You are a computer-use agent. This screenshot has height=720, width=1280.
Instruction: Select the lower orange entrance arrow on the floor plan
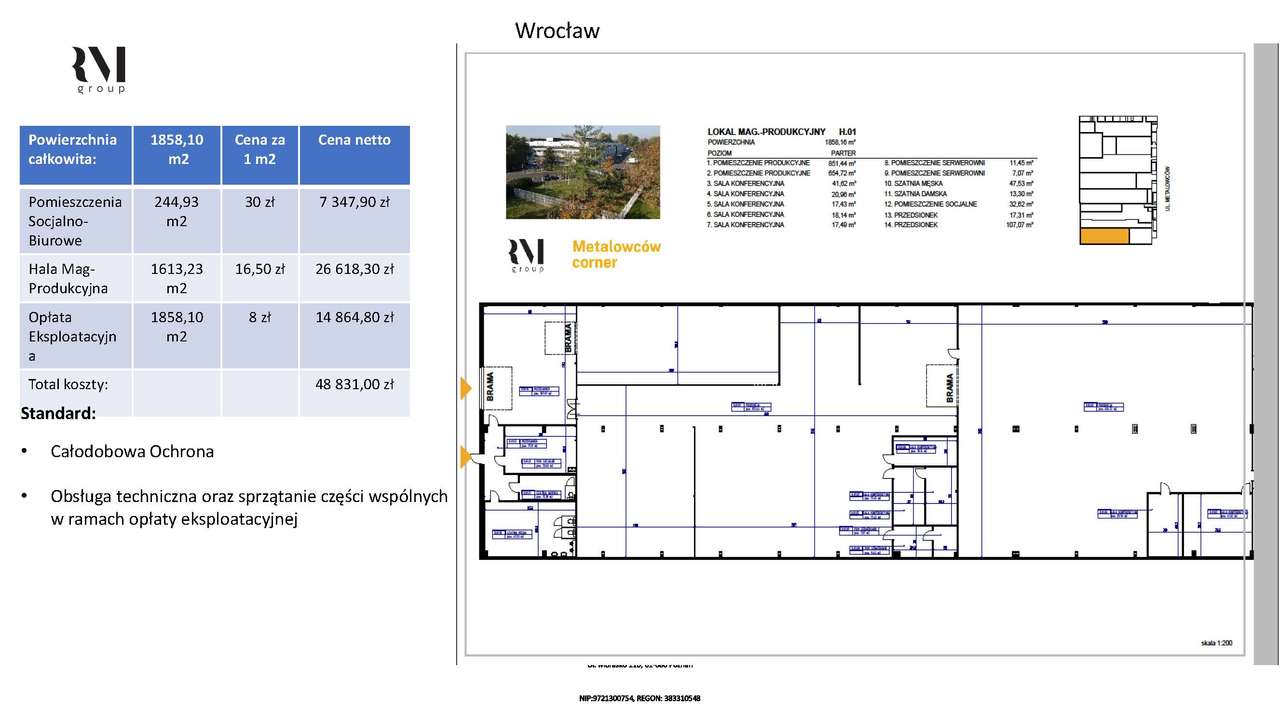tap(466, 457)
